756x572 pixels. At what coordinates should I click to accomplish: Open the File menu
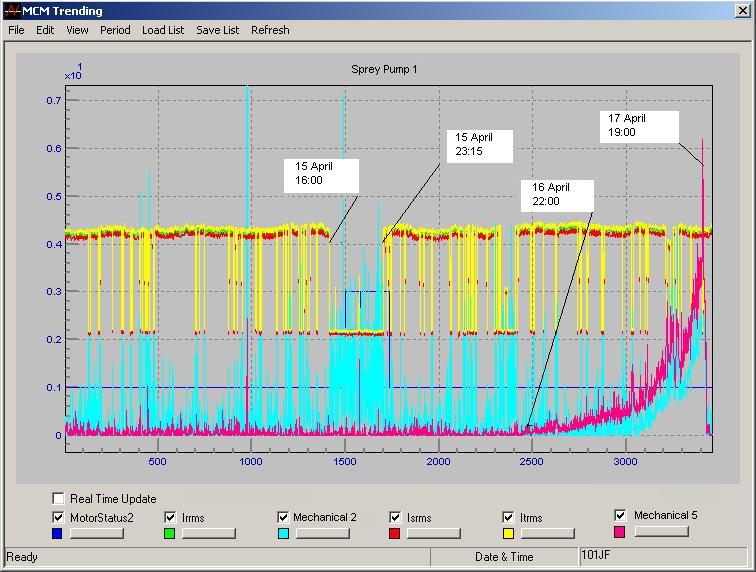[16, 30]
